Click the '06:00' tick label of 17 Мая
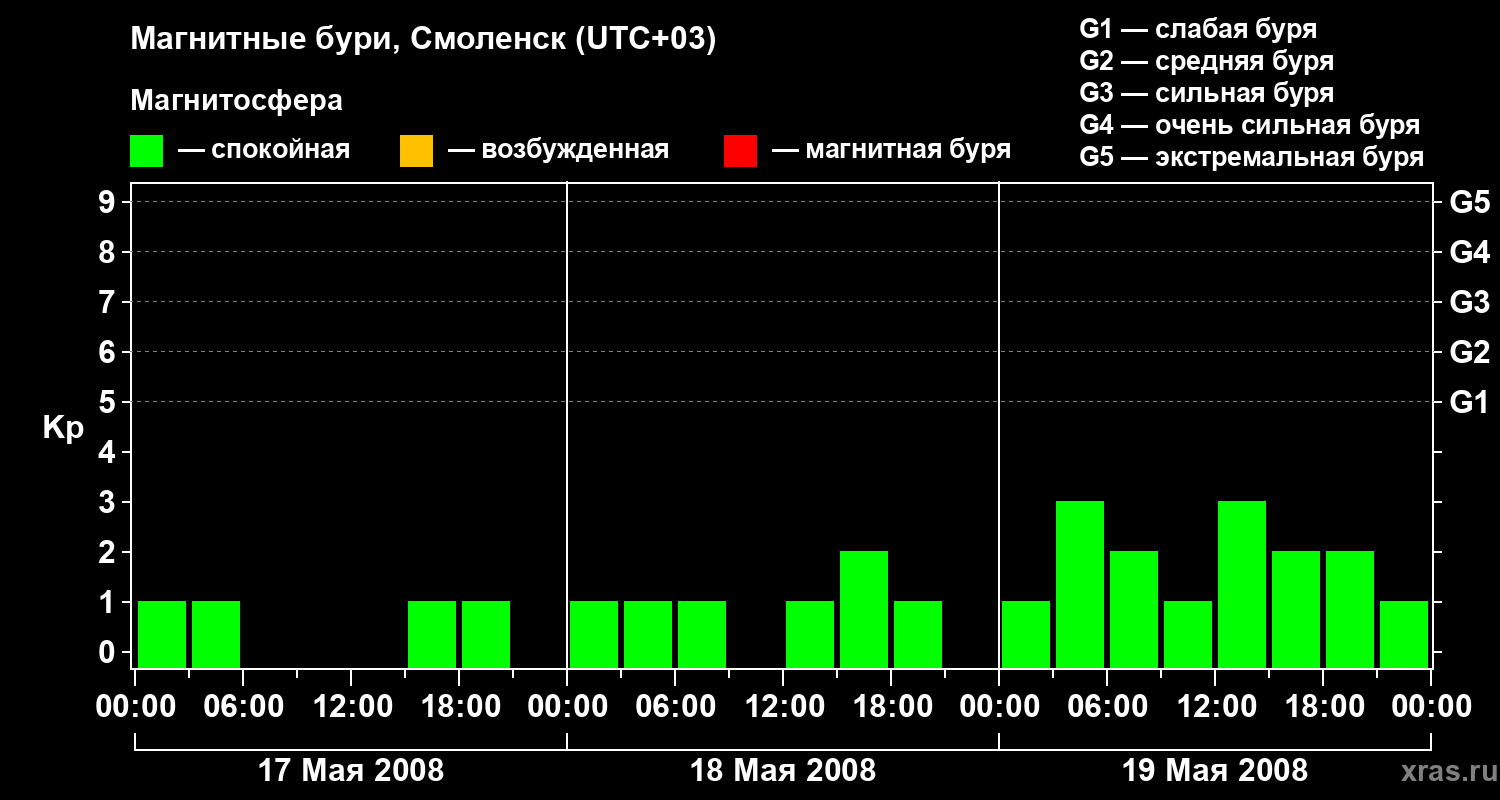The width and height of the screenshot is (1500, 800). pos(243,707)
